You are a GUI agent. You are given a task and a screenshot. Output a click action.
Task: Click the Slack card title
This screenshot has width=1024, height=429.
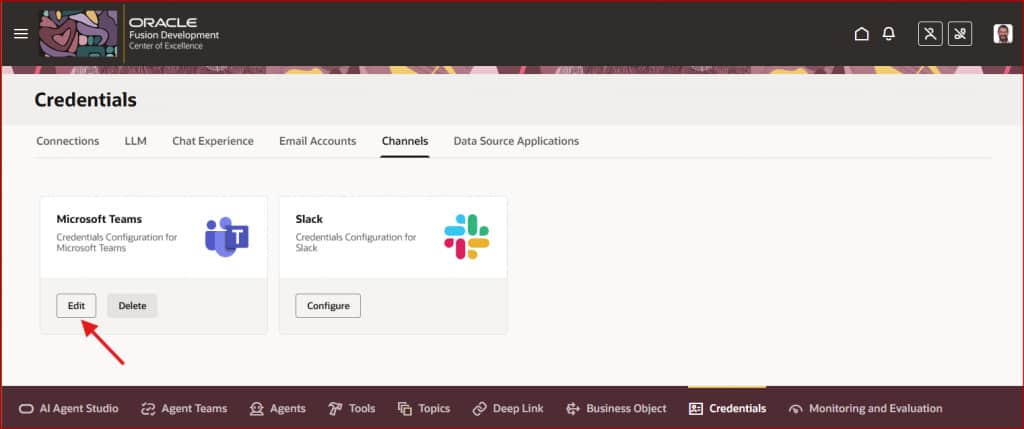point(309,219)
